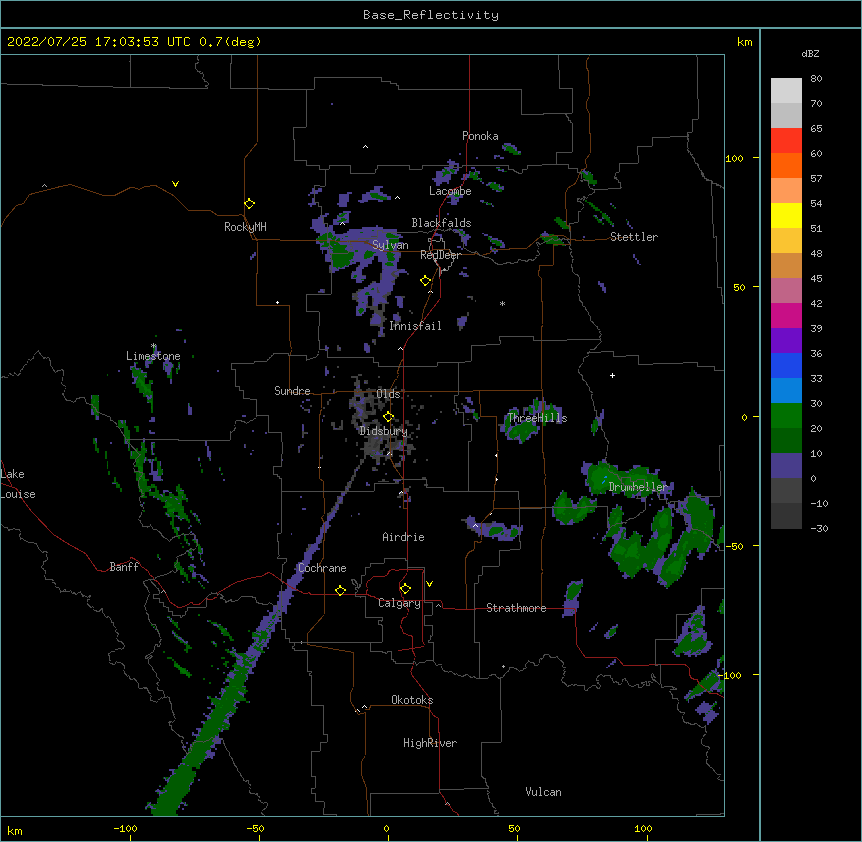Select the orange 57-60 dBZ legend band

tap(786, 165)
